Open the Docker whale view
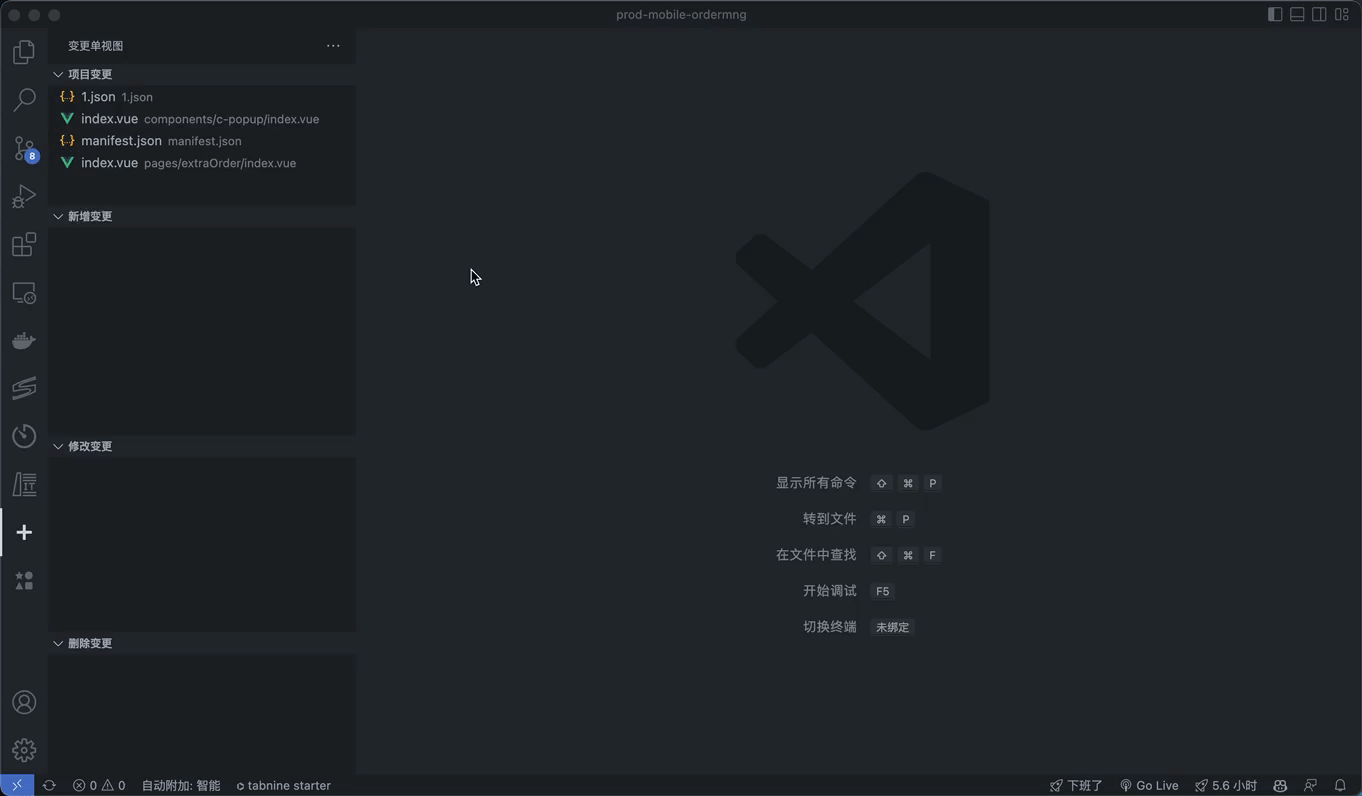The height and width of the screenshot is (796, 1362). point(24,340)
